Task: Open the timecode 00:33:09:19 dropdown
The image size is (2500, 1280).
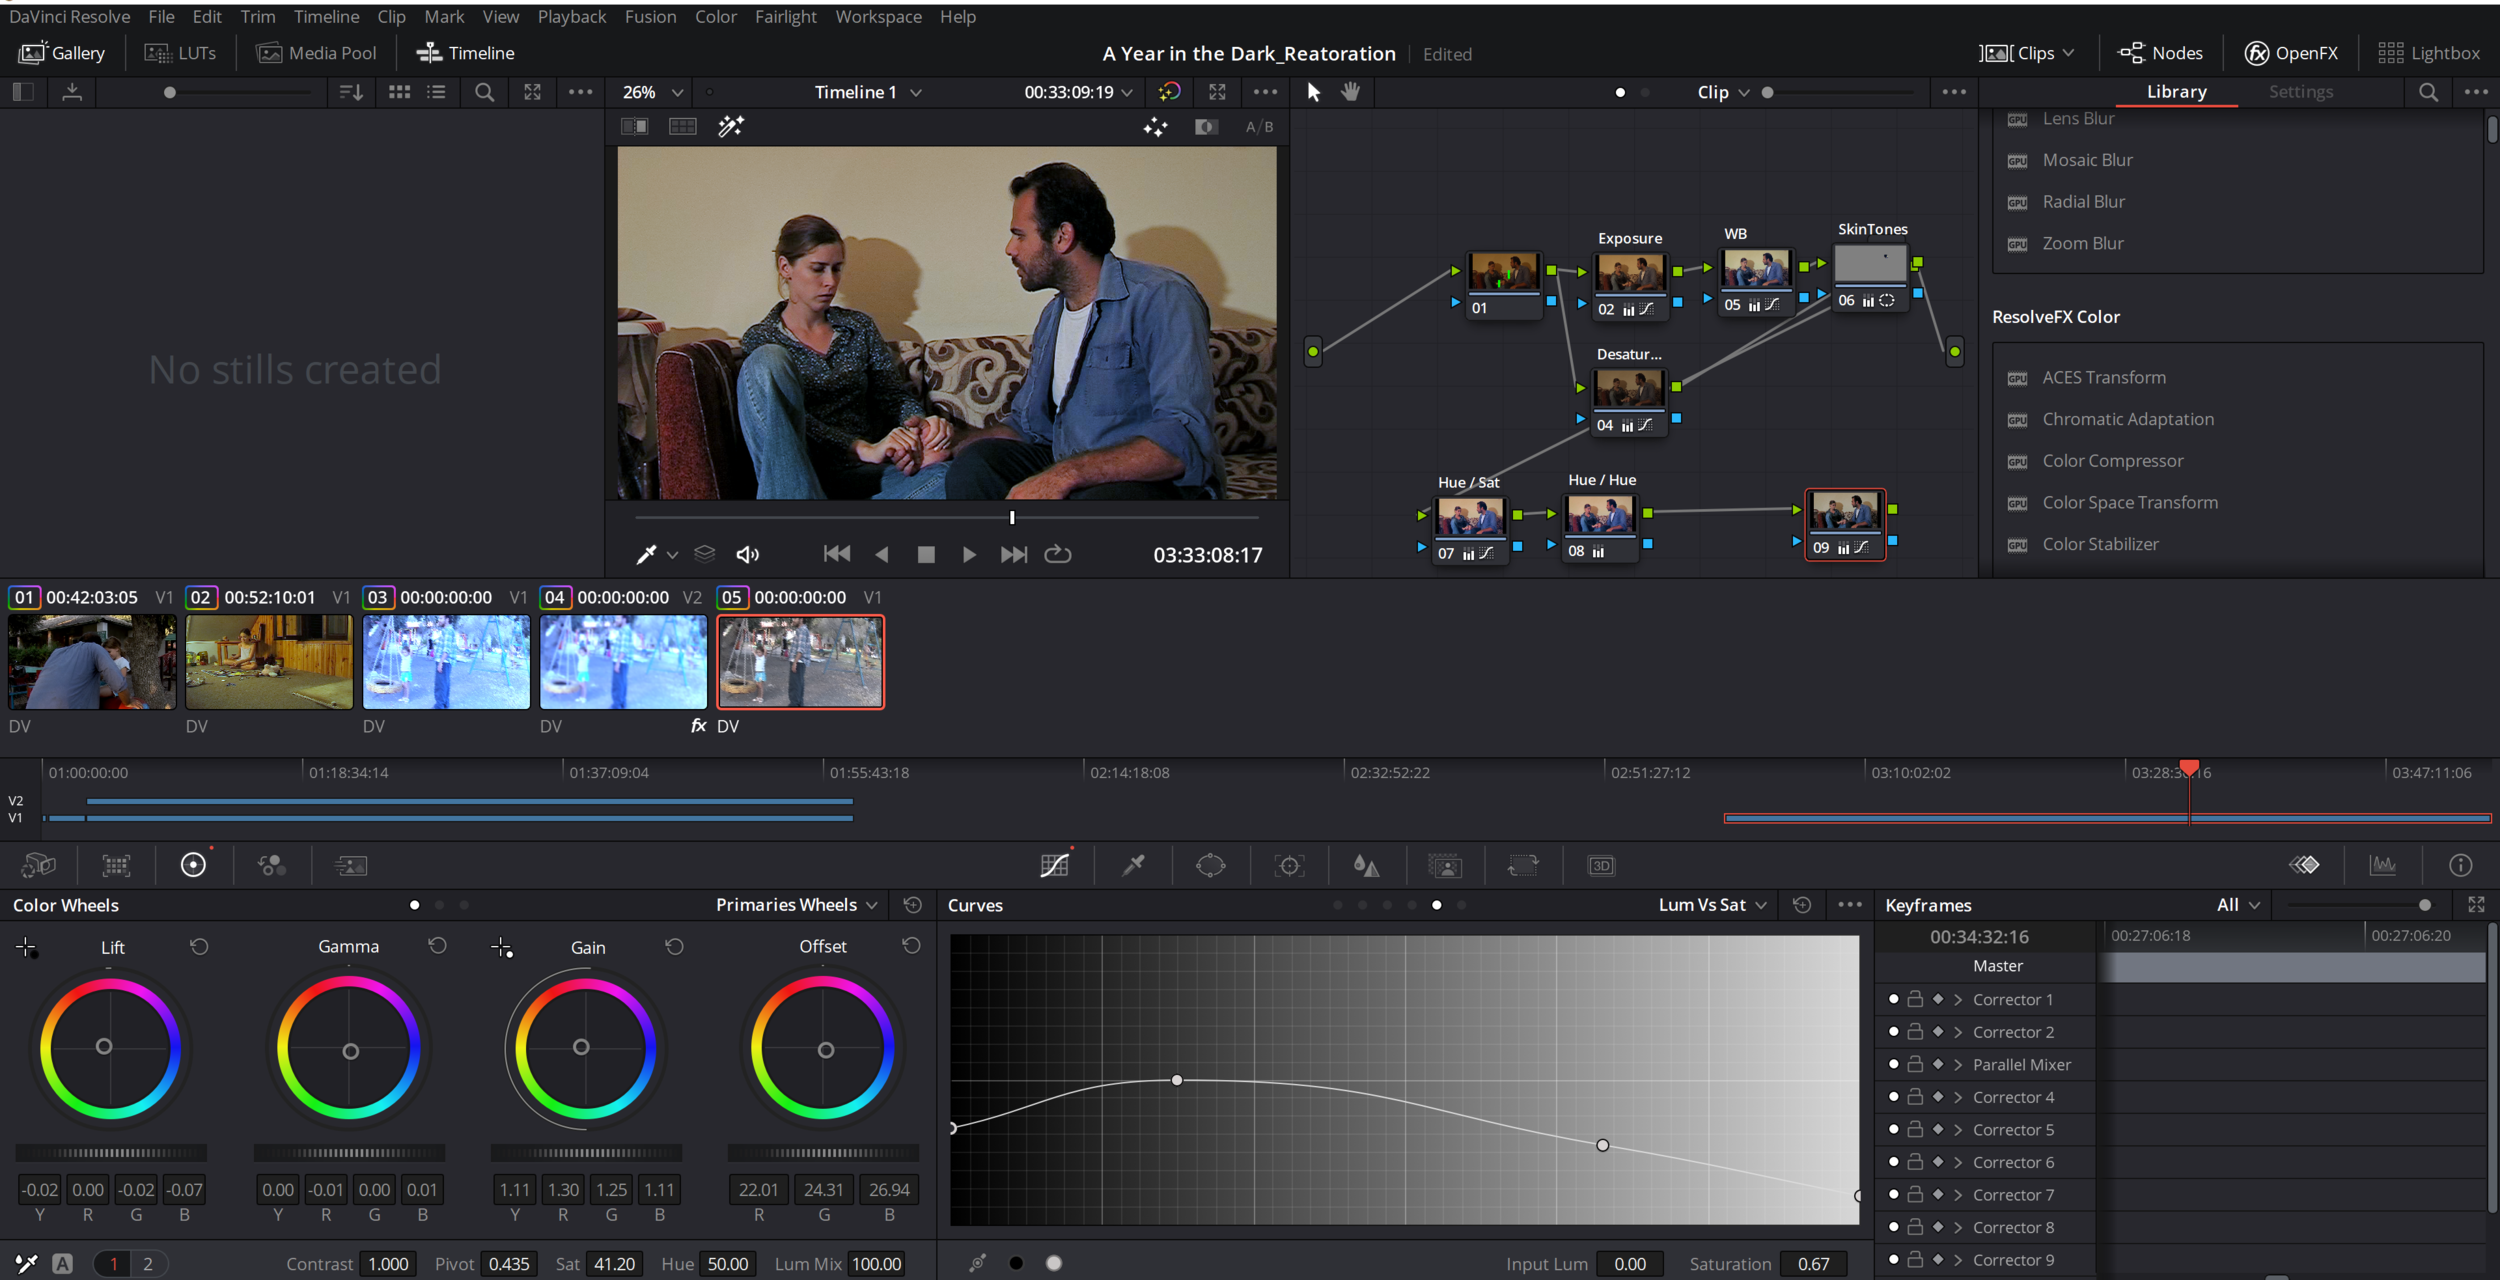Action: (1078, 92)
